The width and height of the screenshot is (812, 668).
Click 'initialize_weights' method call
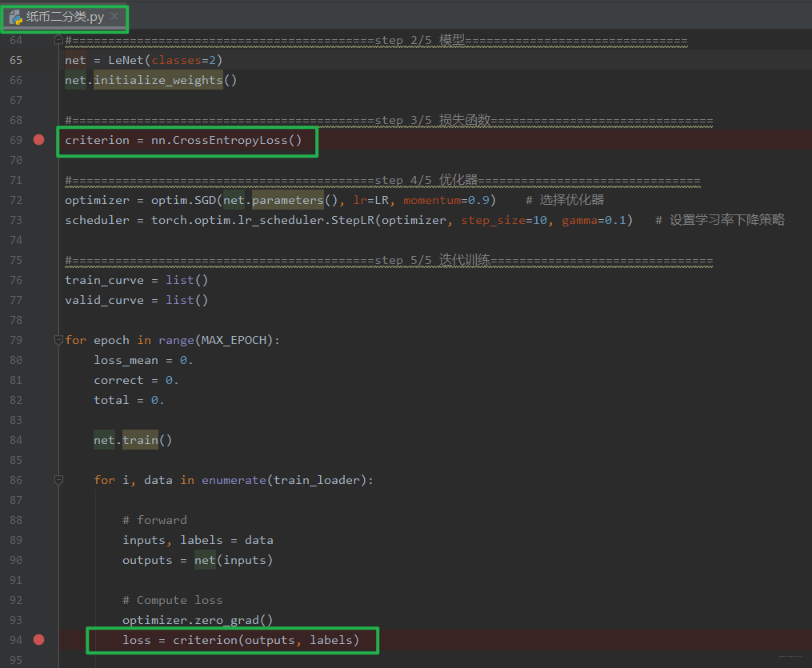pos(158,80)
